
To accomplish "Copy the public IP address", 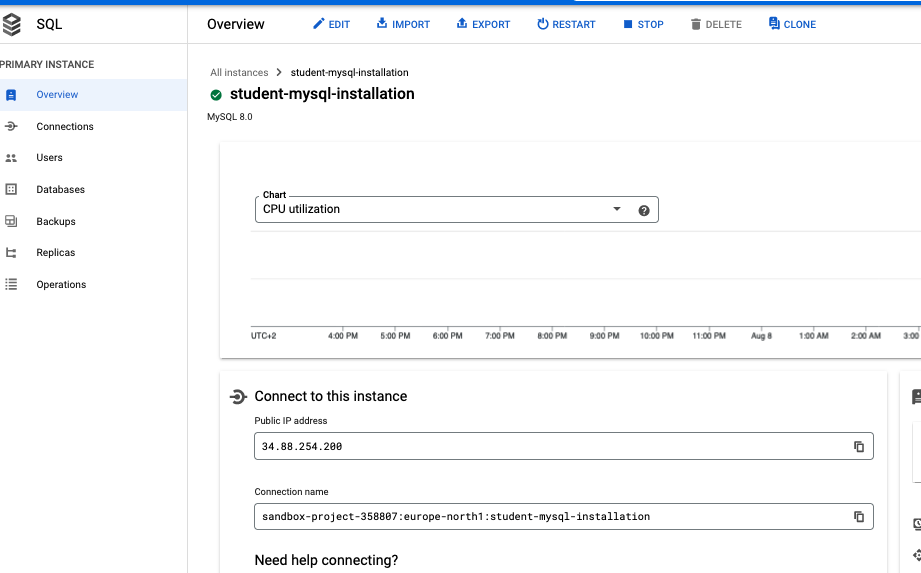I will [x=858, y=447].
